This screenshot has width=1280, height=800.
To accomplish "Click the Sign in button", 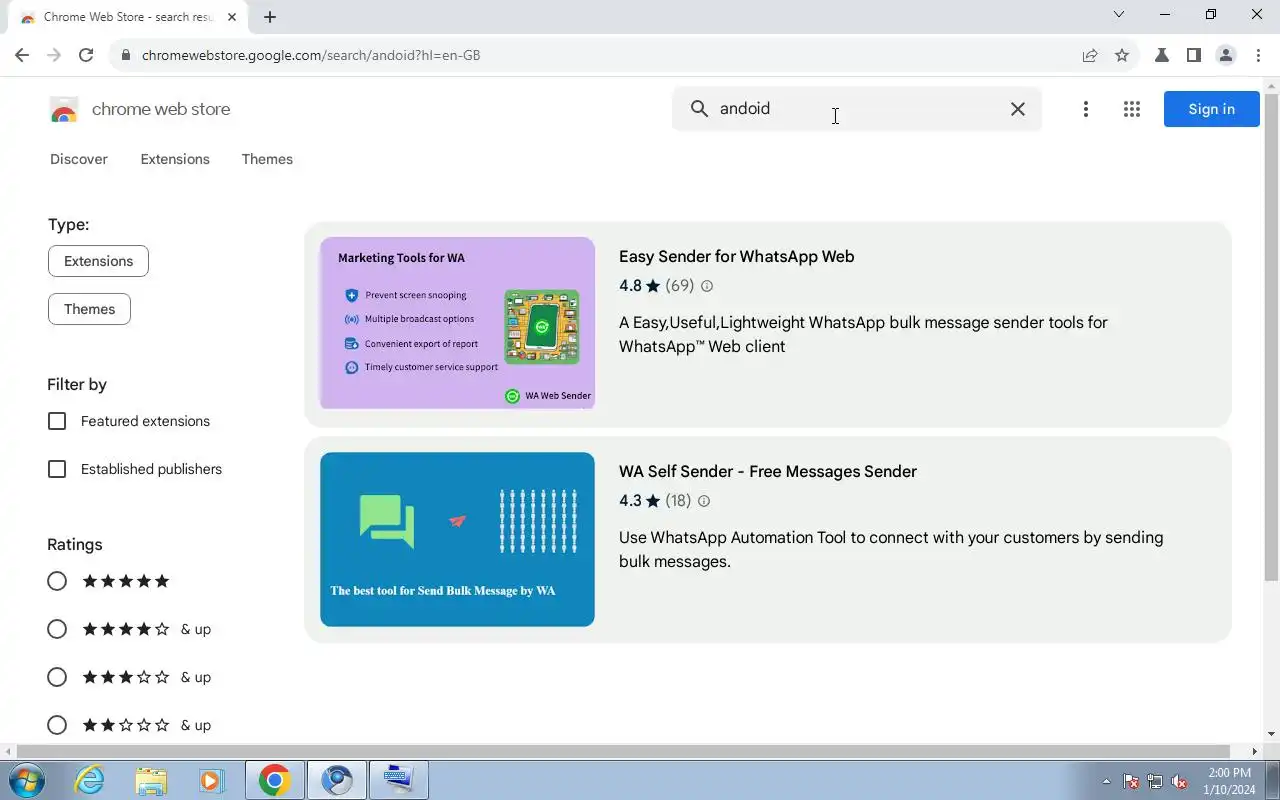I will tap(1211, 109).
